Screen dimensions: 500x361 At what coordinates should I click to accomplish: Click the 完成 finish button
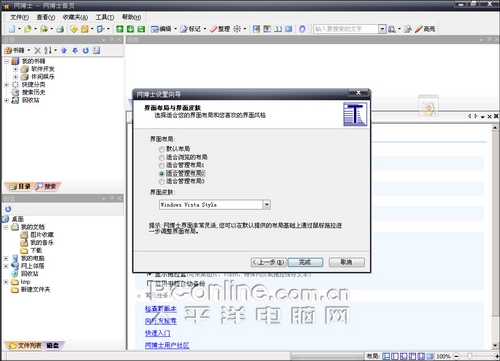tap(305, 262)
